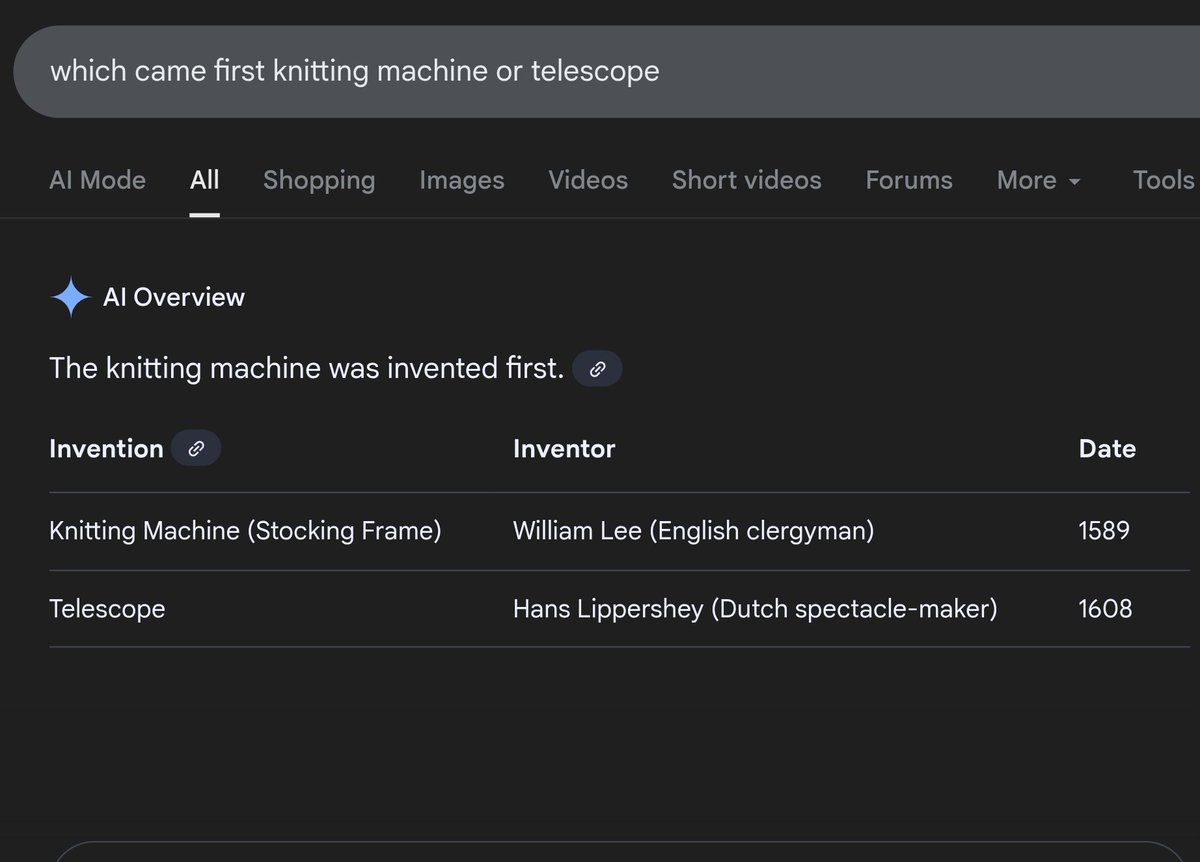This screenshot has height=862, width=1200.
Task: Open the Shopping tab
Action: tap(319, 180)
